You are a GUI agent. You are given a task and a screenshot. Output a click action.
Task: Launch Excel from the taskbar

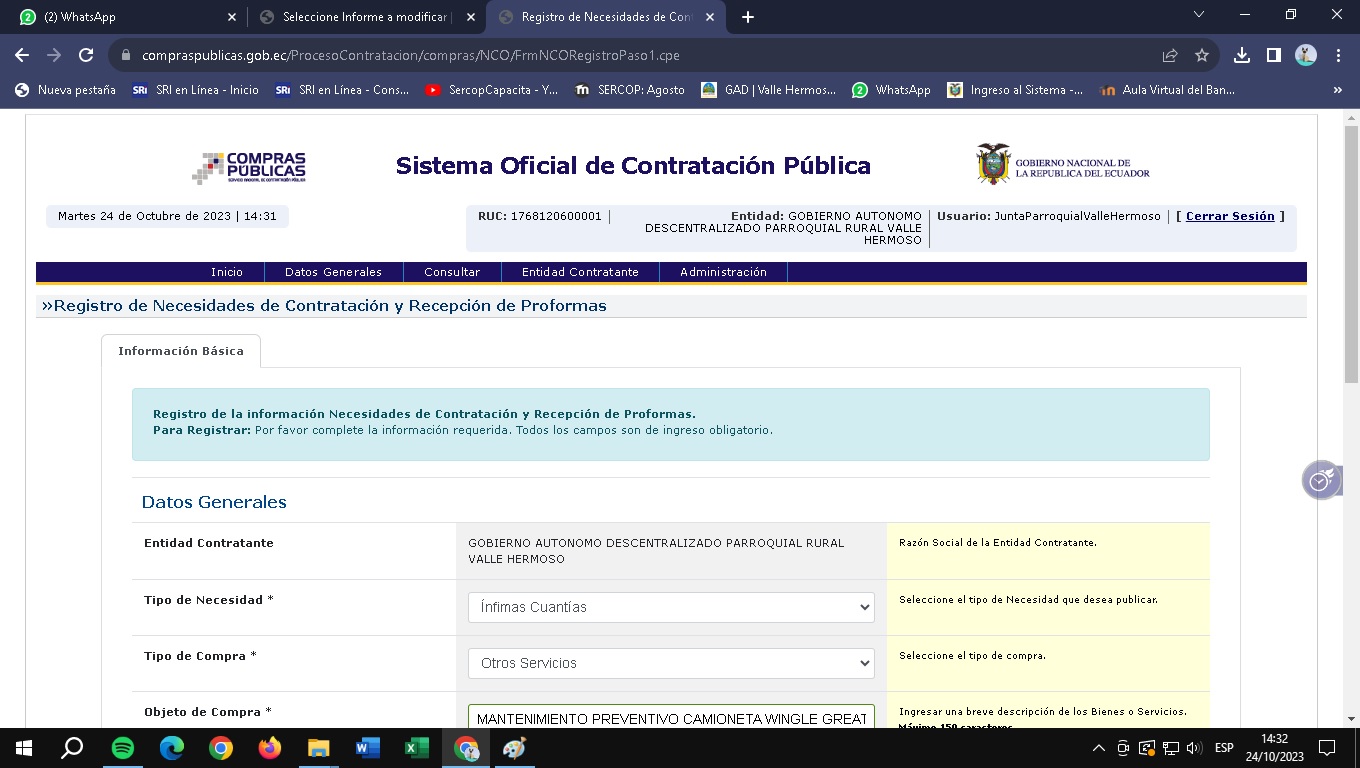coord(416,748)
